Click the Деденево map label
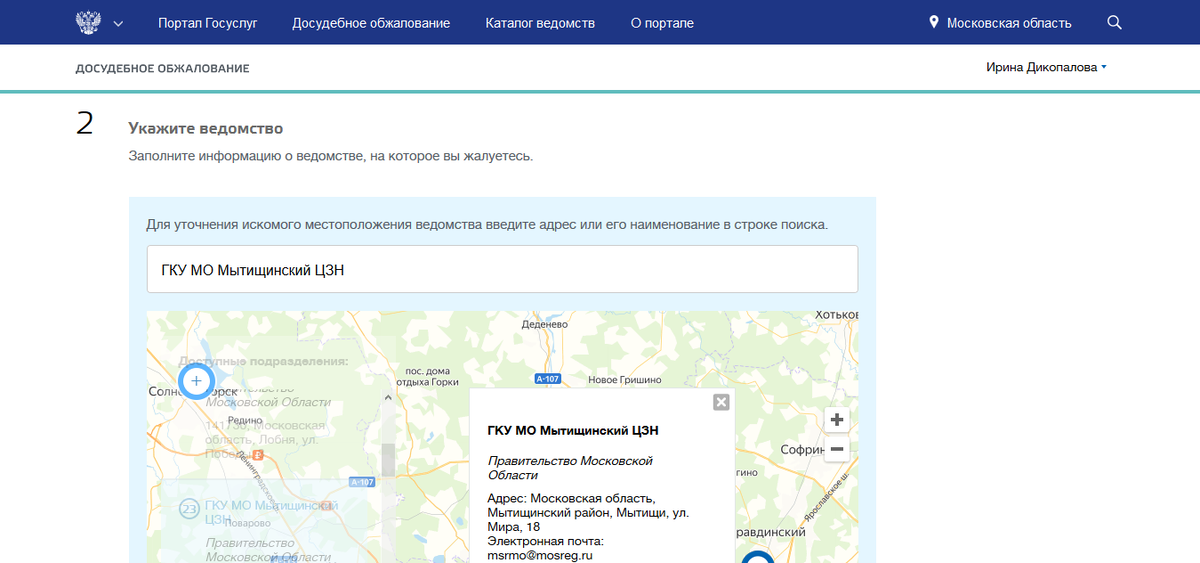Image resolution: width=1200 pixels, height=563 pixels. [544, 325]
